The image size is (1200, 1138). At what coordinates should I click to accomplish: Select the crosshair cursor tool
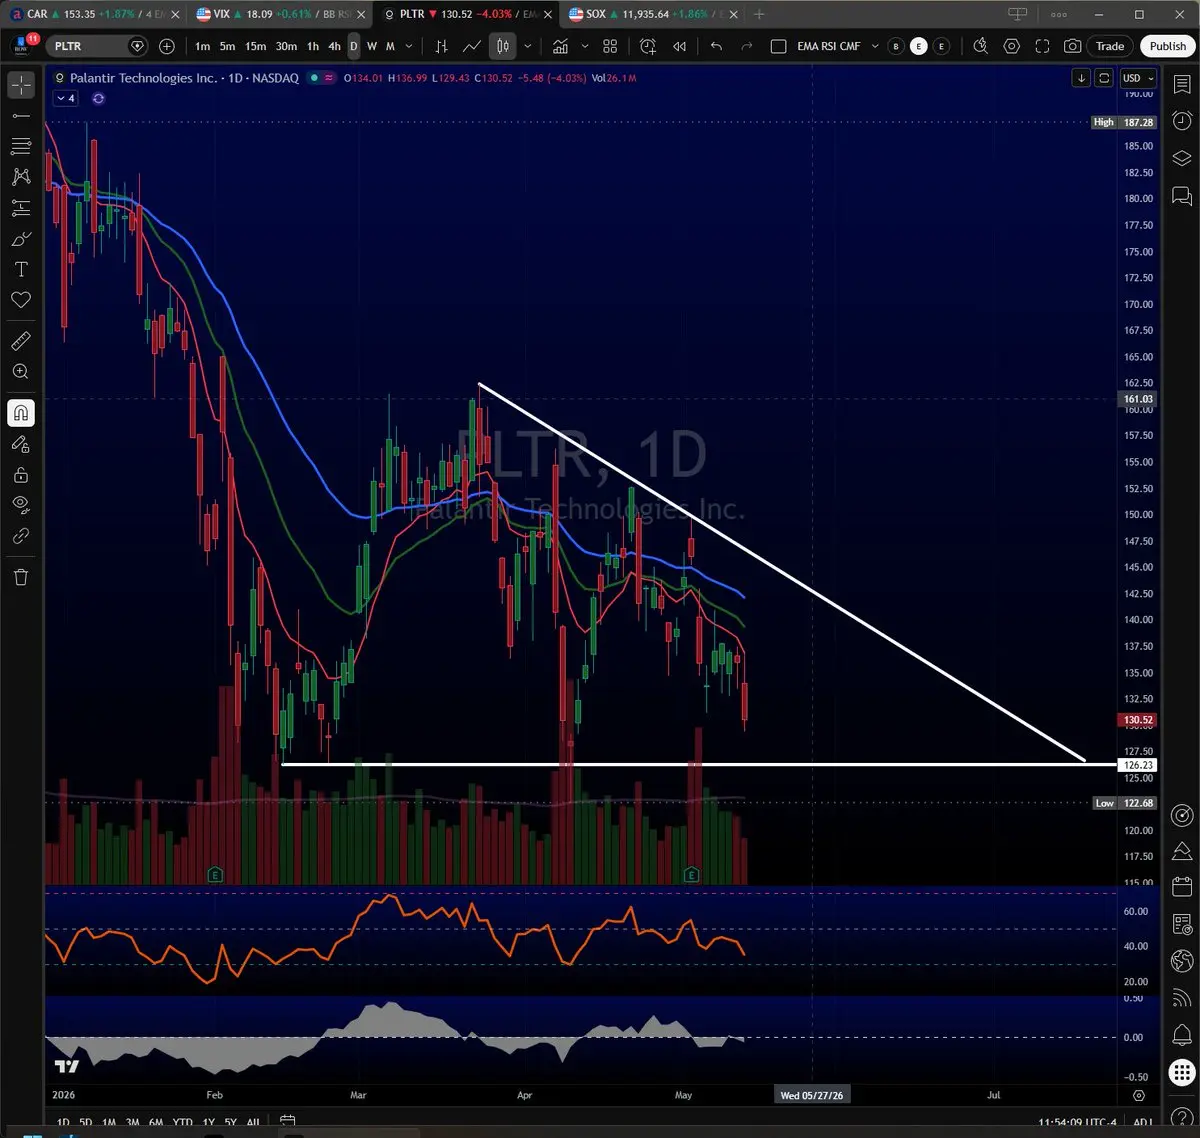pos(21,86)
